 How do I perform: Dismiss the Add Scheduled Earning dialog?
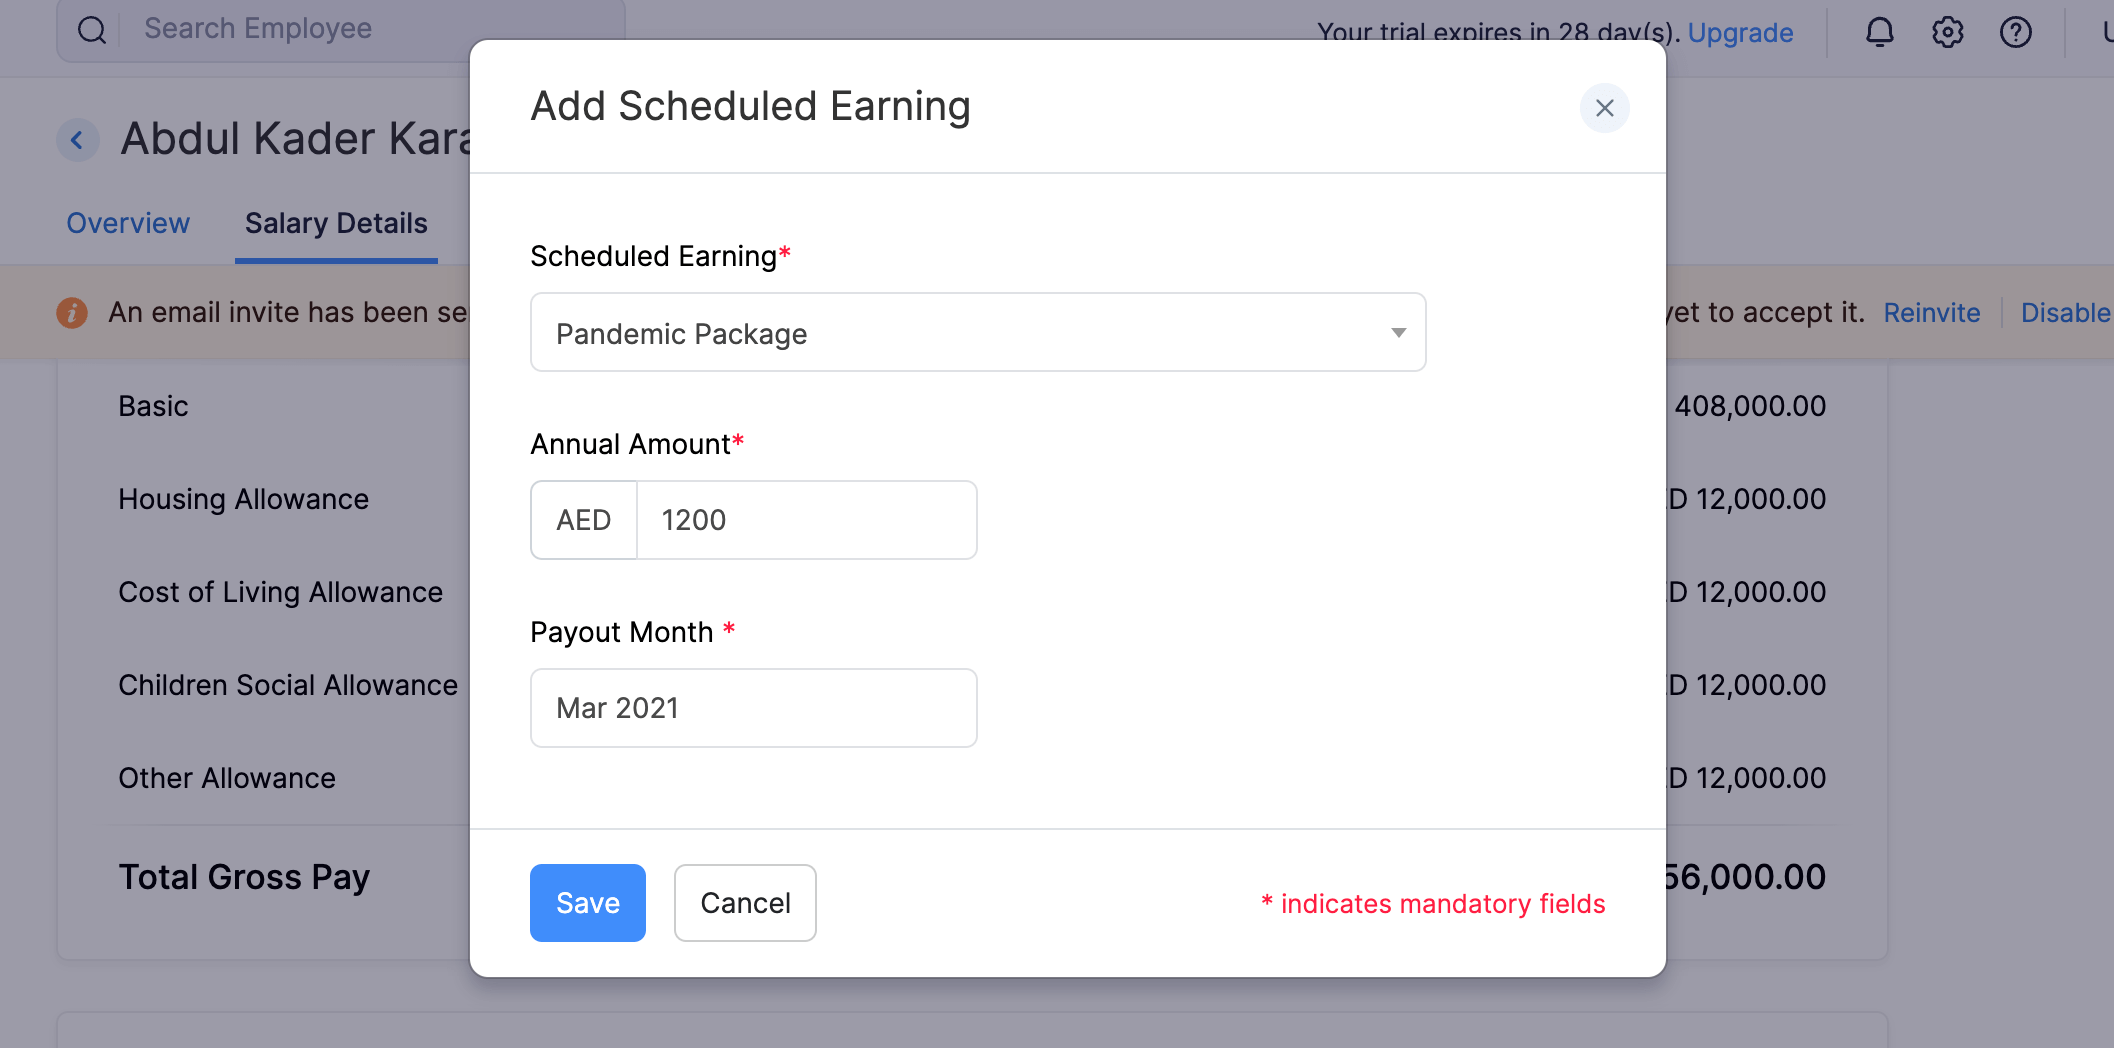tap(1605, 108)
